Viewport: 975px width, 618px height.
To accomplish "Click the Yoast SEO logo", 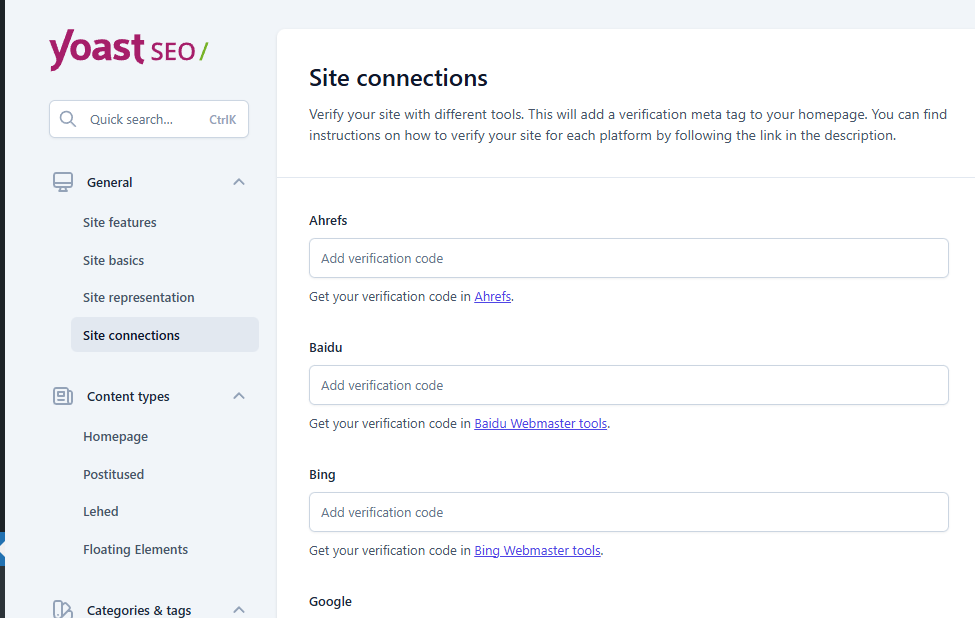I will (128, 50).
